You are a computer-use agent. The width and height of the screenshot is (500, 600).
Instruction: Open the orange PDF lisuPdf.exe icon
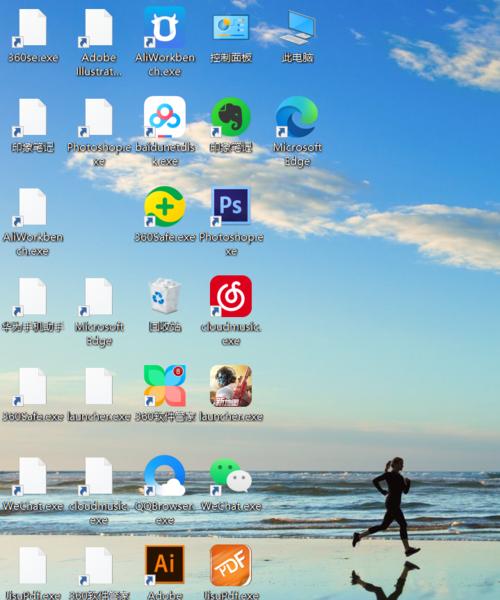pos(231,565)
